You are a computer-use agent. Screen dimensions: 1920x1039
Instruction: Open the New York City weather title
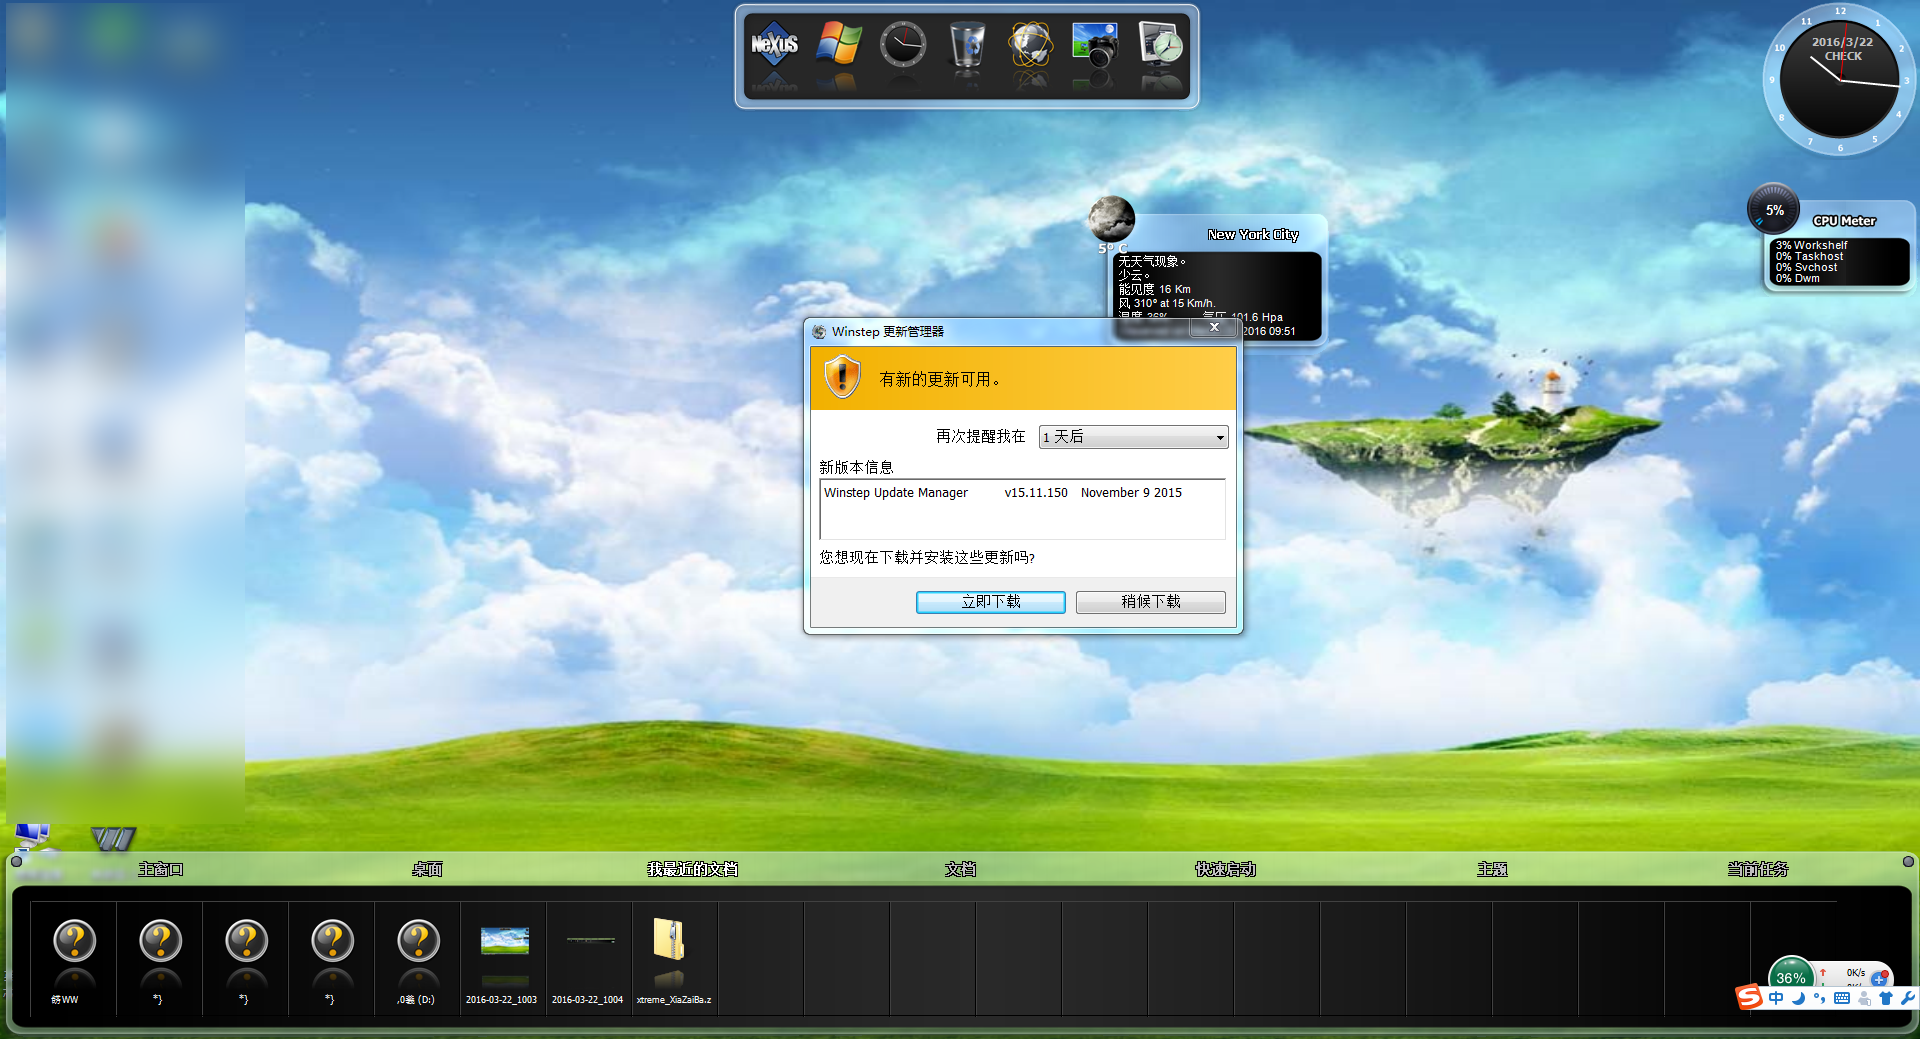pos(1253,235)
